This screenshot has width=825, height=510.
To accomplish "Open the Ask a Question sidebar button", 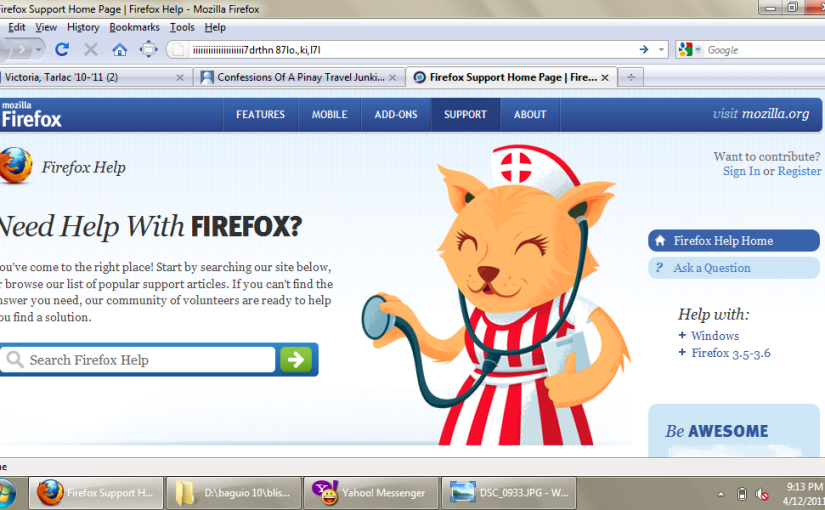I will click(733, 268).
